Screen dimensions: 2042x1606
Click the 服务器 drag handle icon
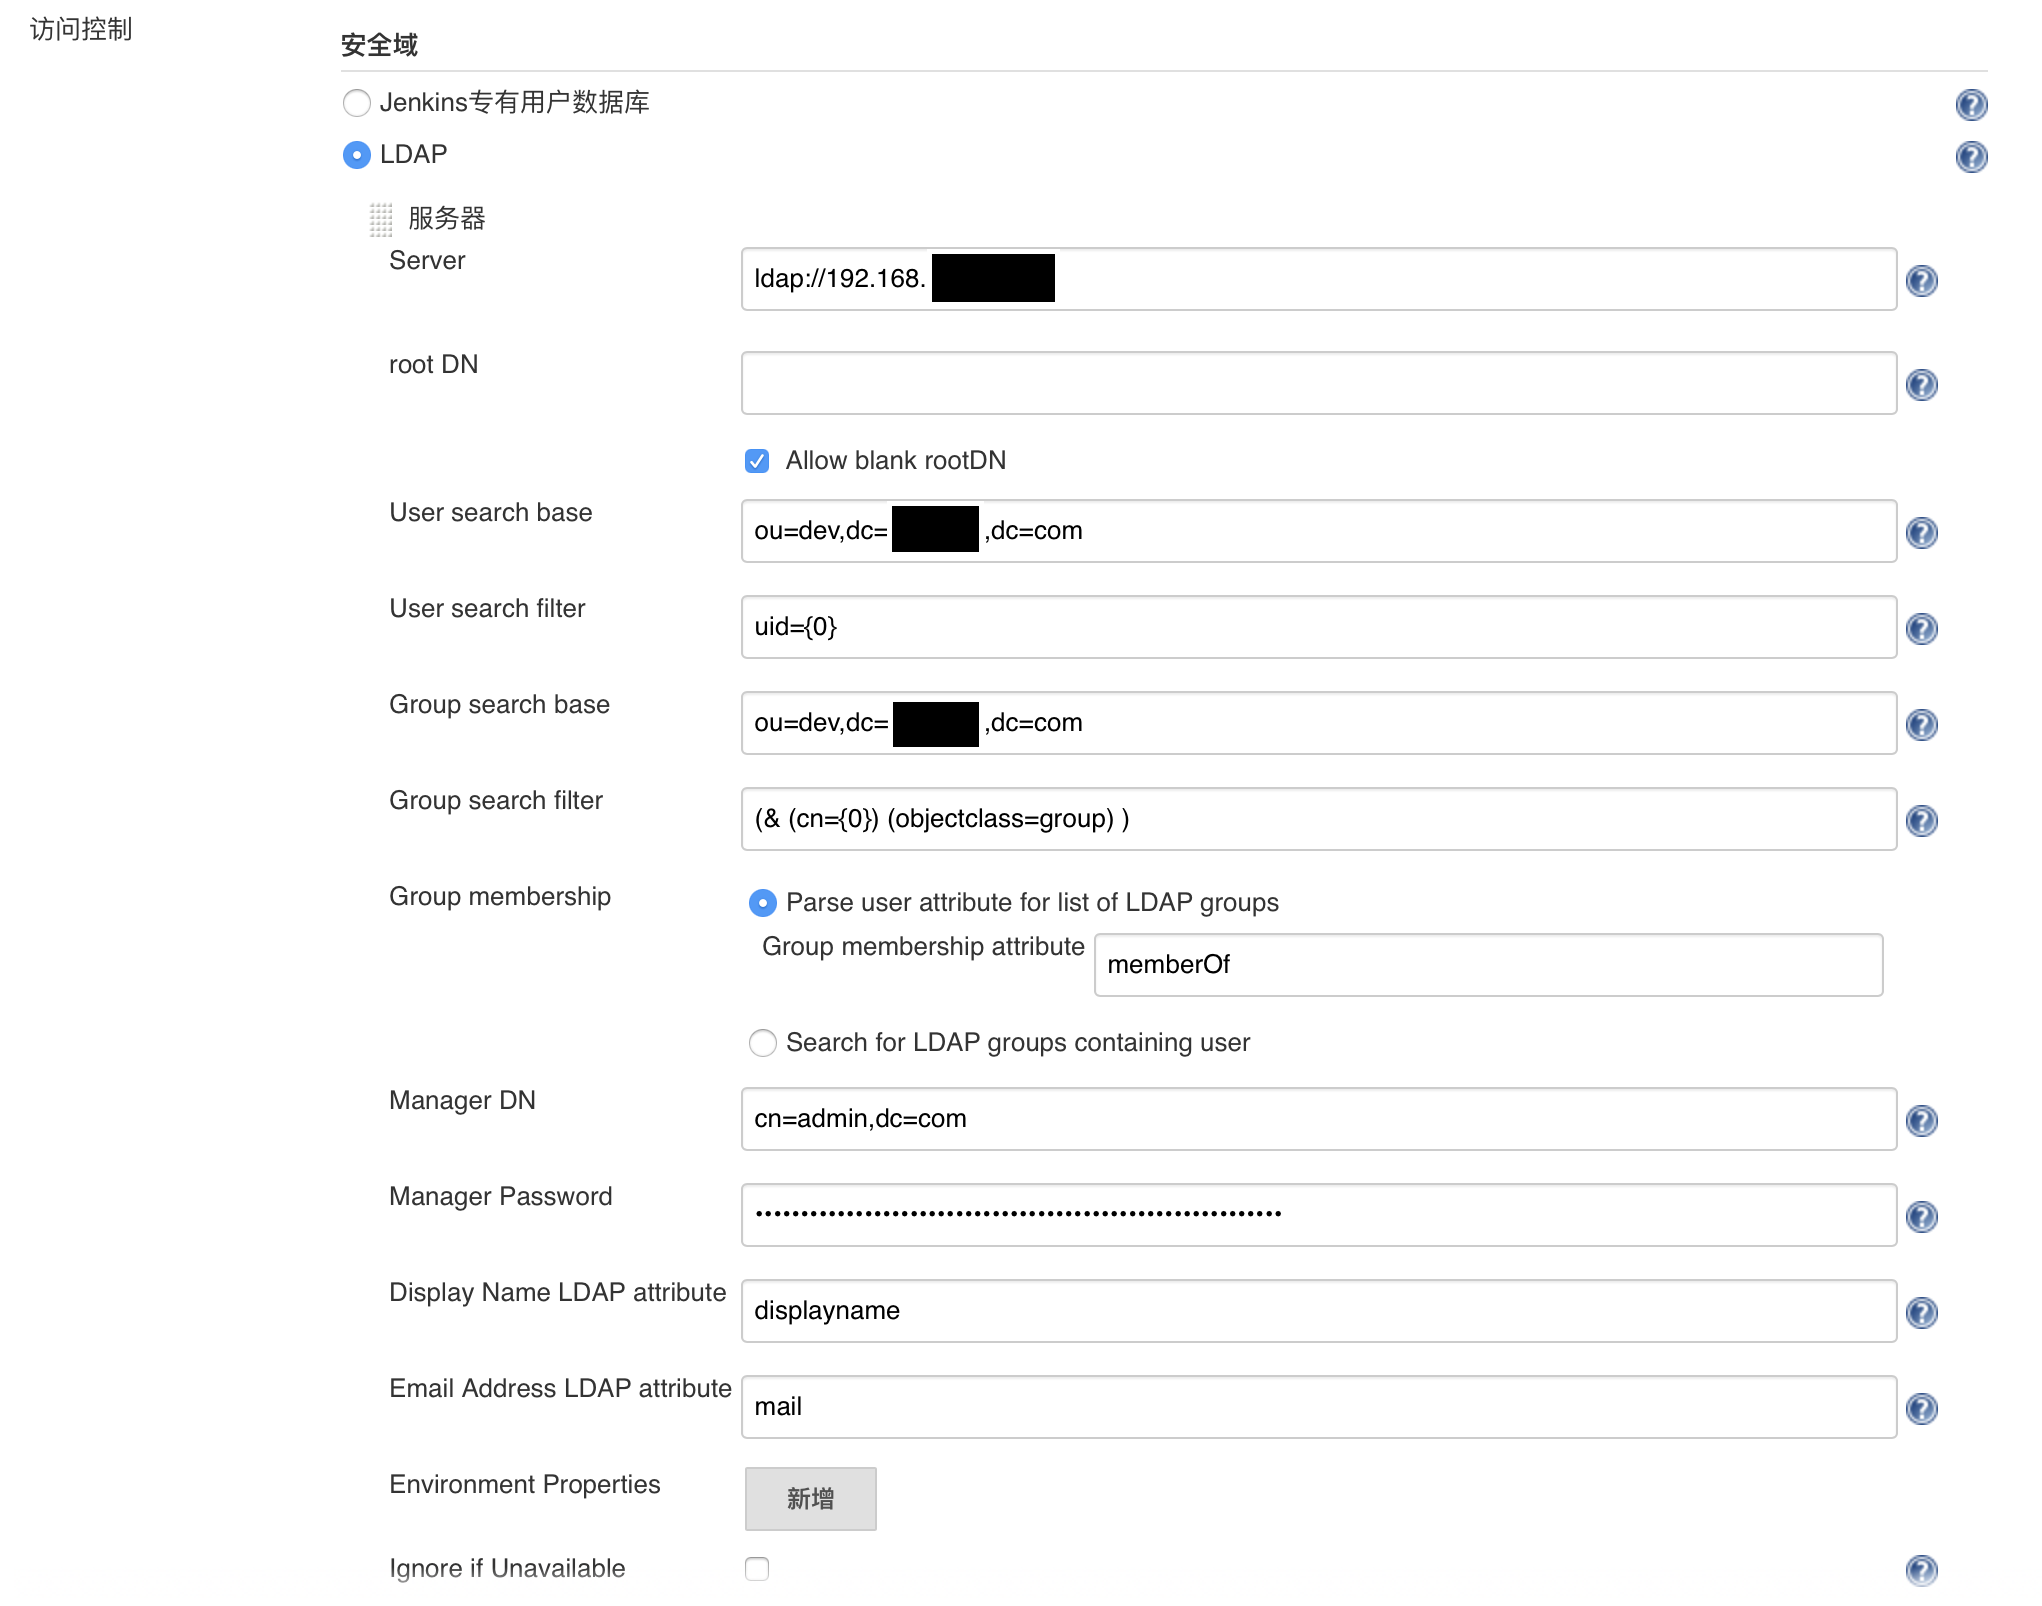[x=381, y=219]
